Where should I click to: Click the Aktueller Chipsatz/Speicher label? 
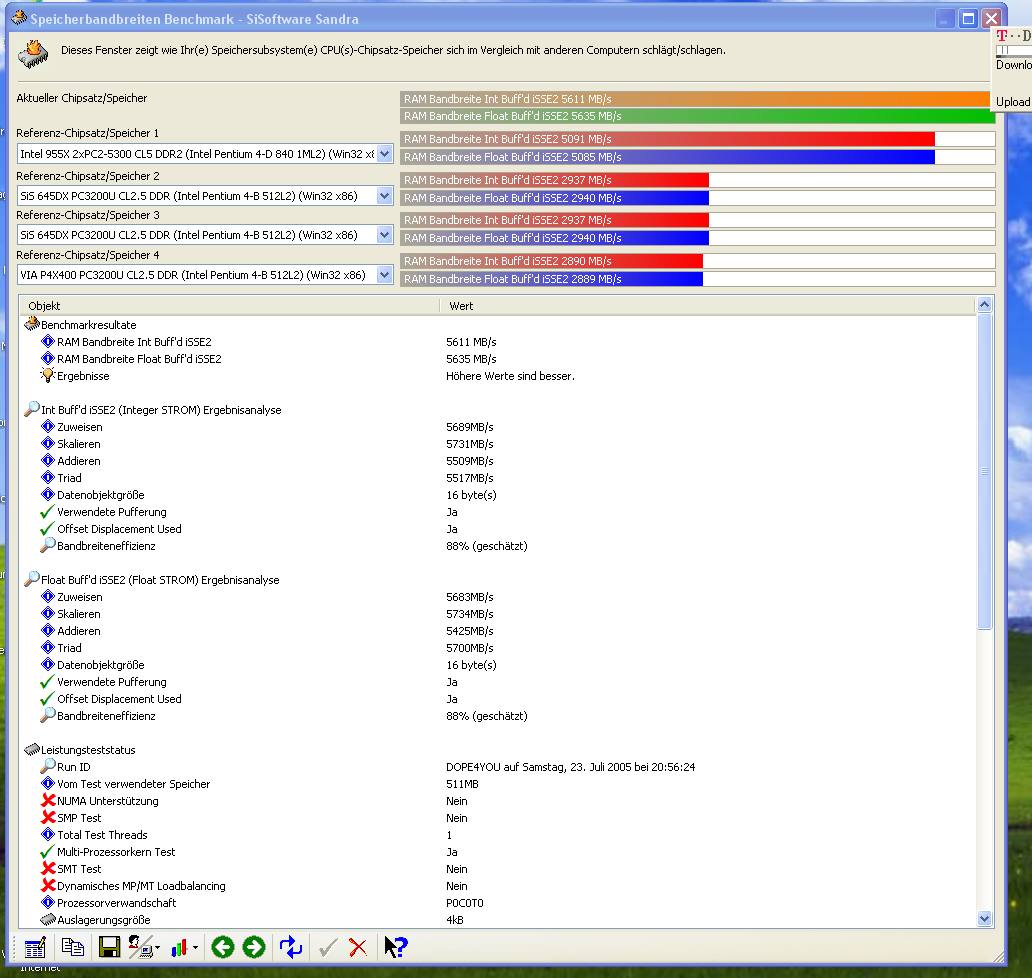point(82,98)
